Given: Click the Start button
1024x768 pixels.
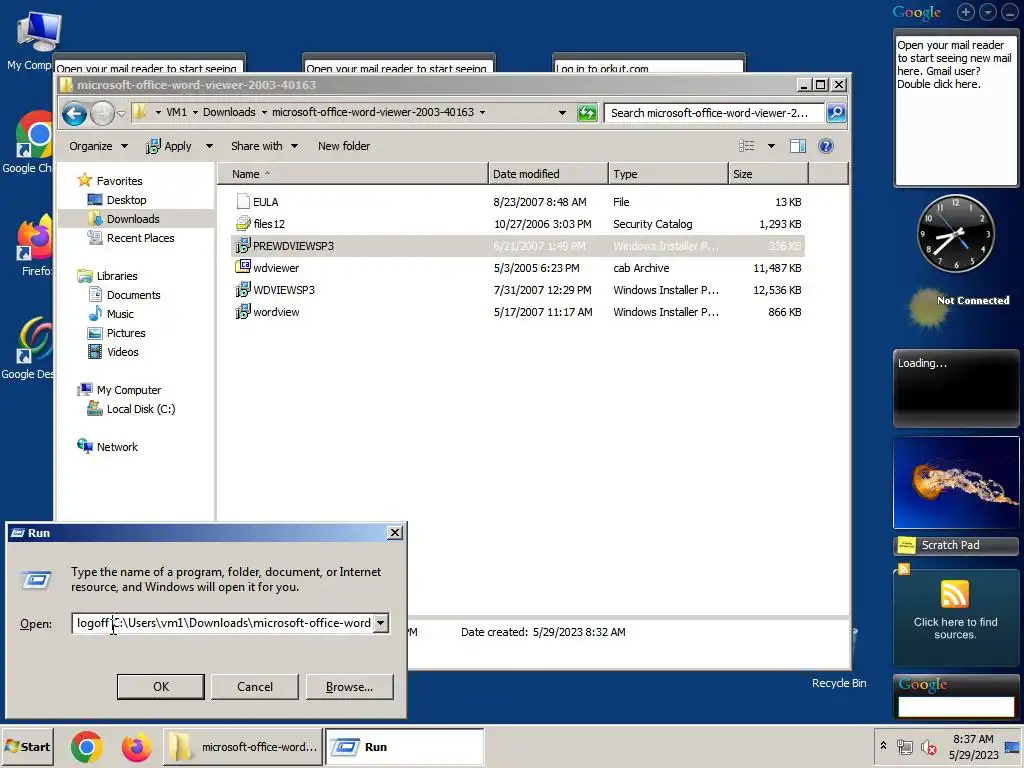Looking at the screenshot, I should [27, 747].
